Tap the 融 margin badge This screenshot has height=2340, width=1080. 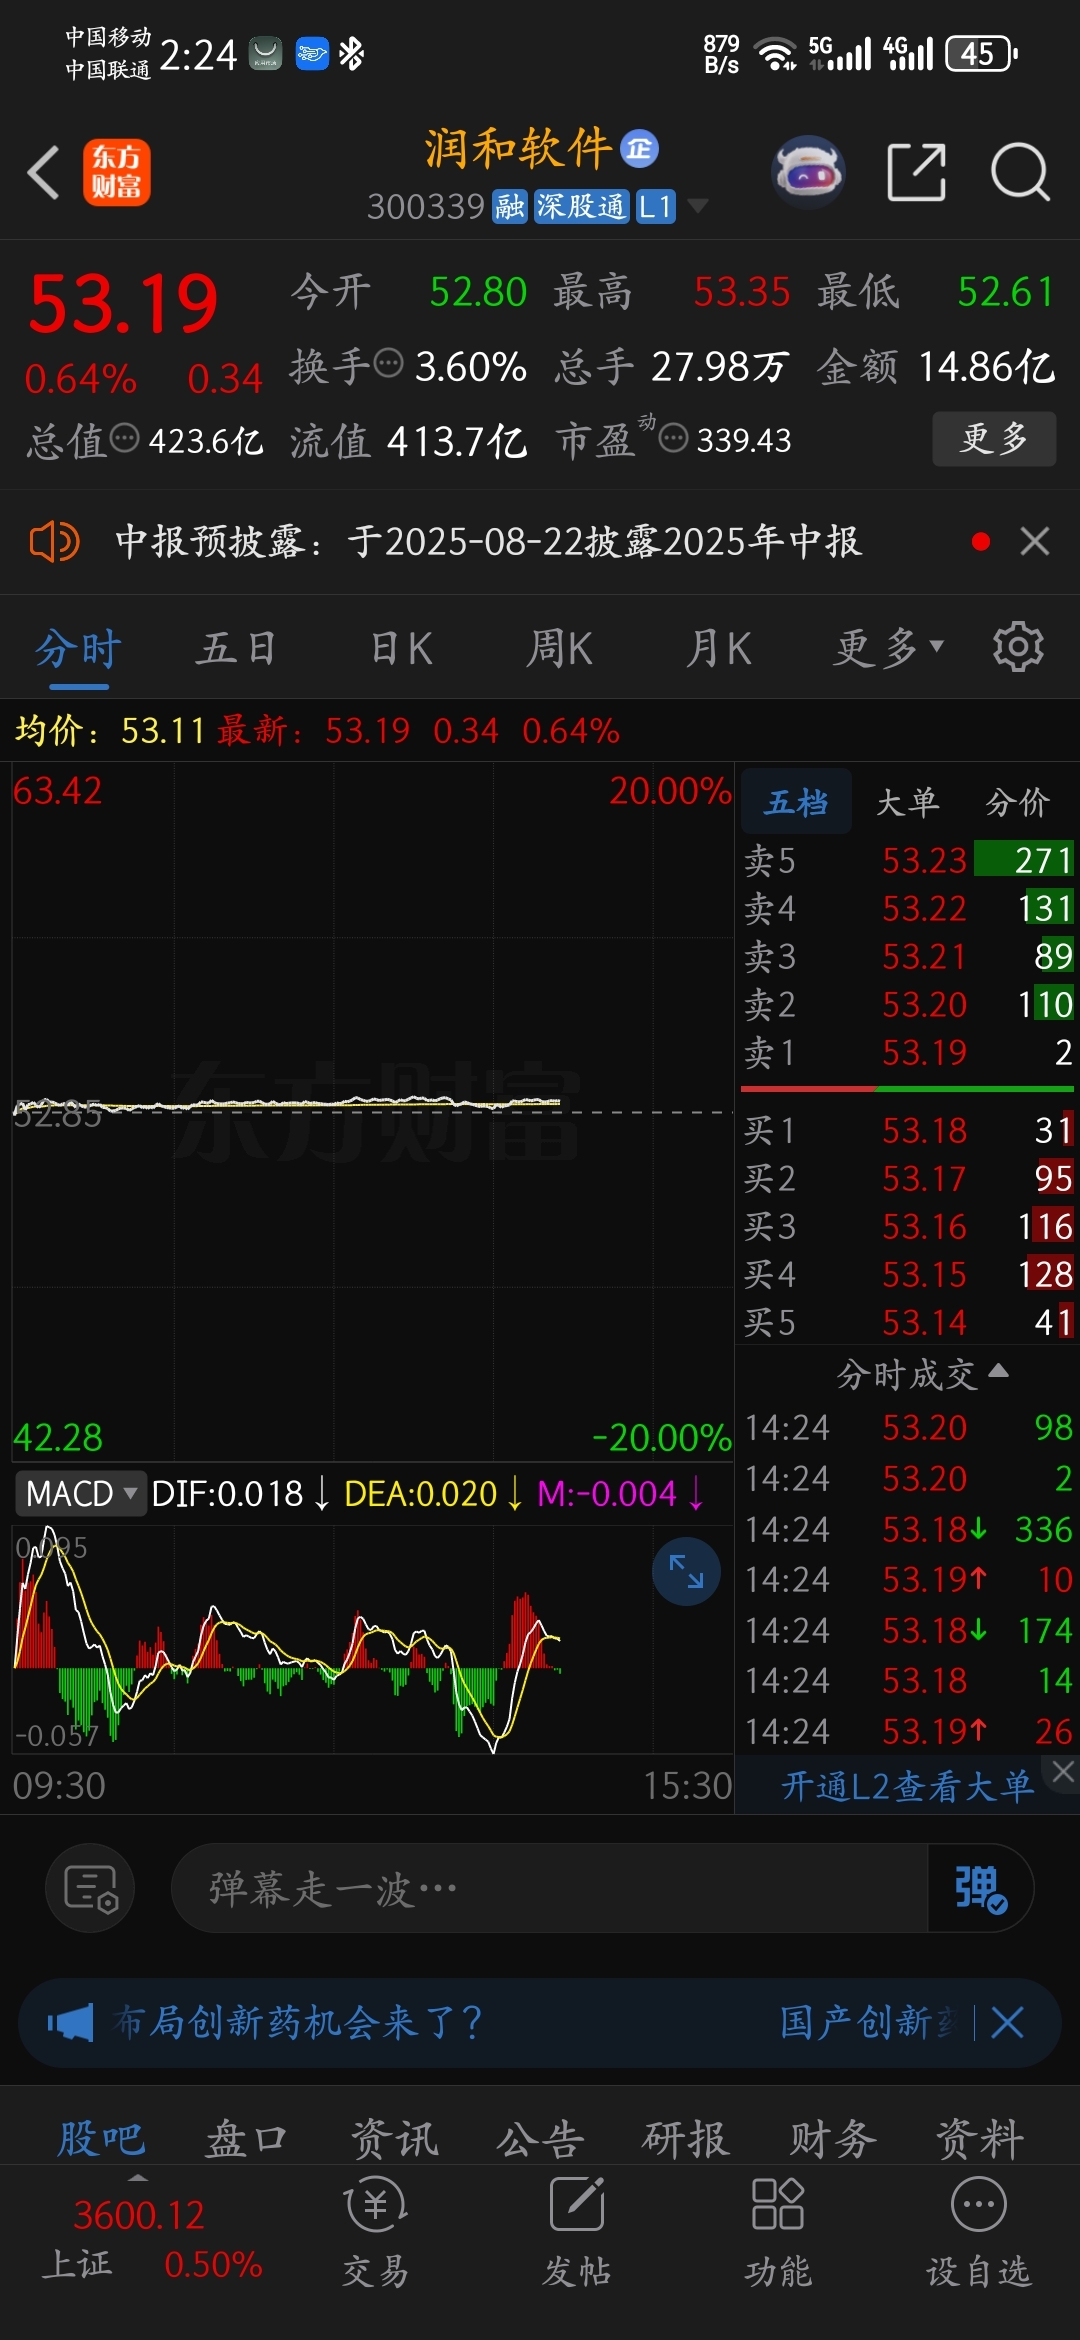[510, 207]
